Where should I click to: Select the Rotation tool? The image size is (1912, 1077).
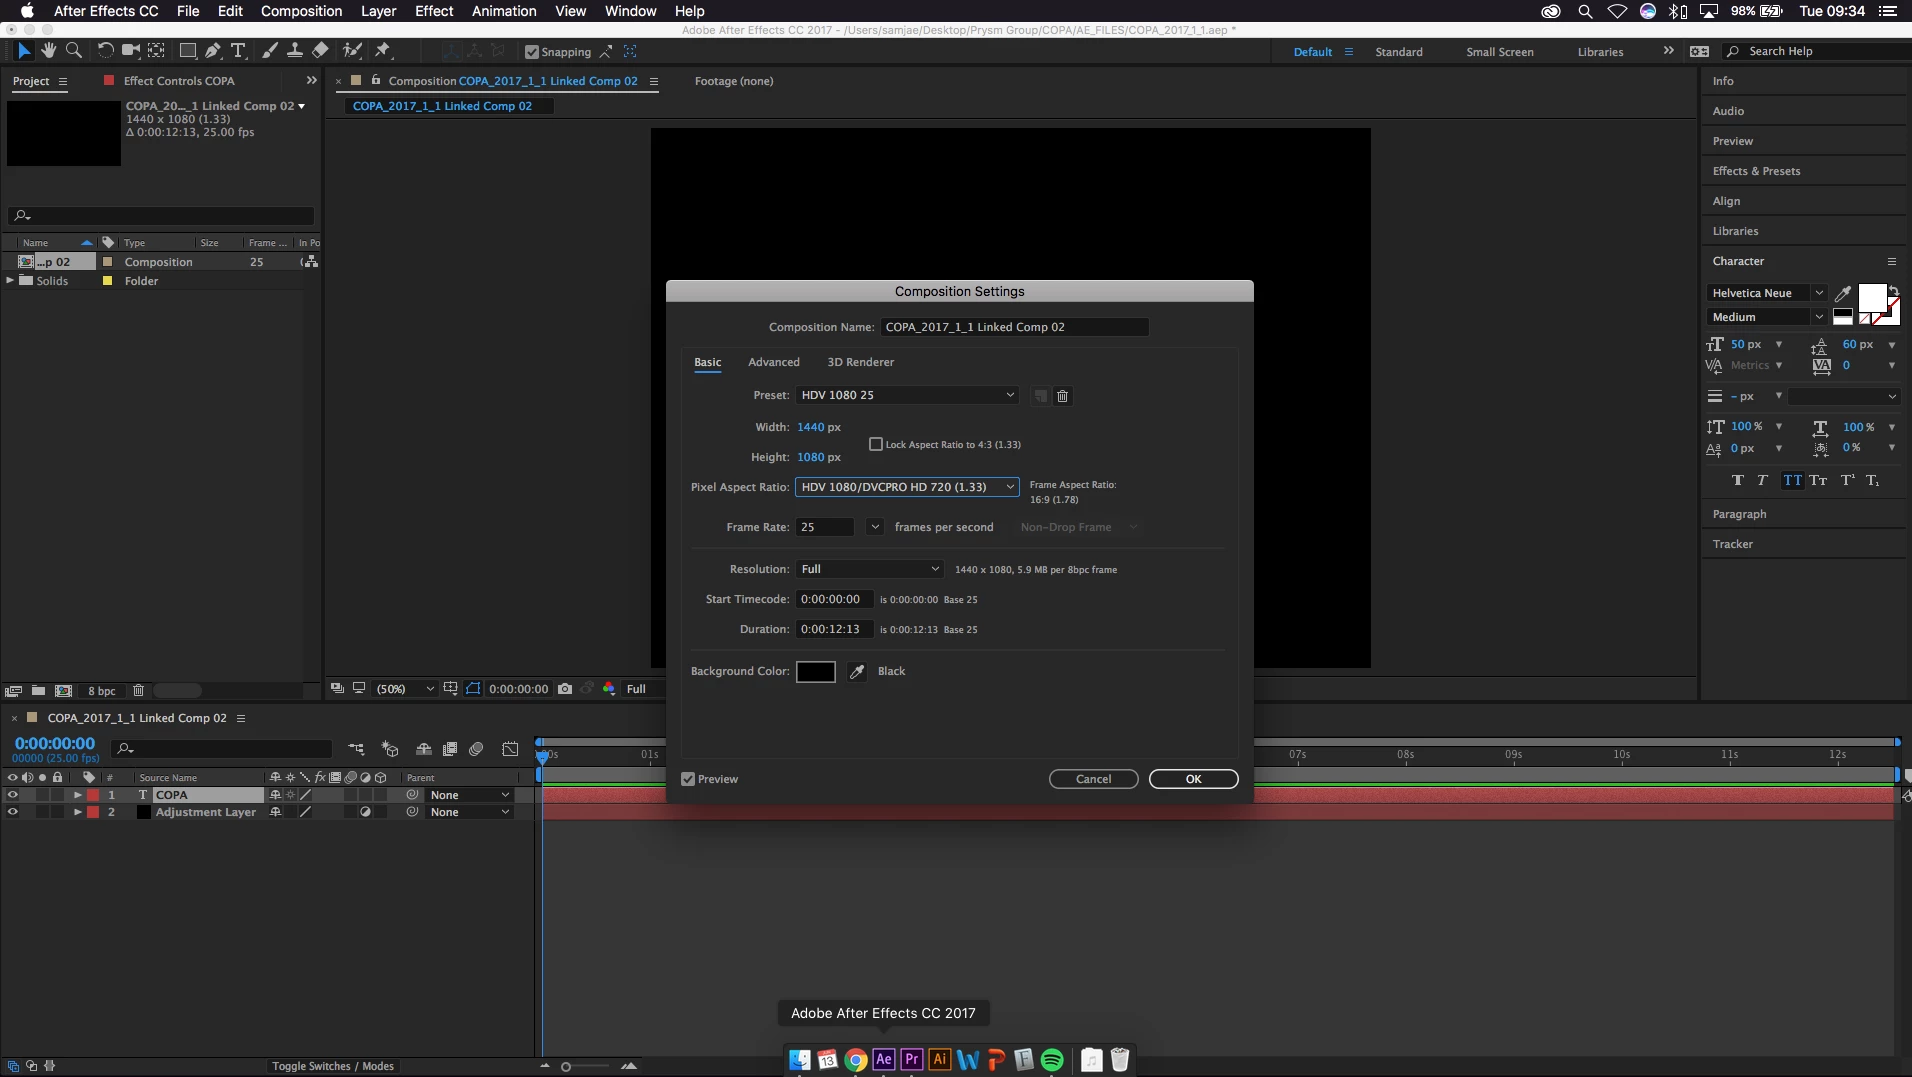105,50
